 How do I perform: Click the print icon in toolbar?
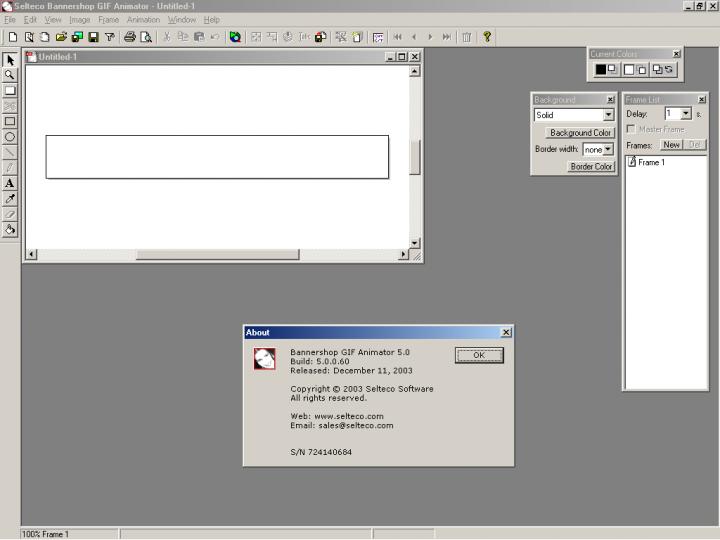130,37
